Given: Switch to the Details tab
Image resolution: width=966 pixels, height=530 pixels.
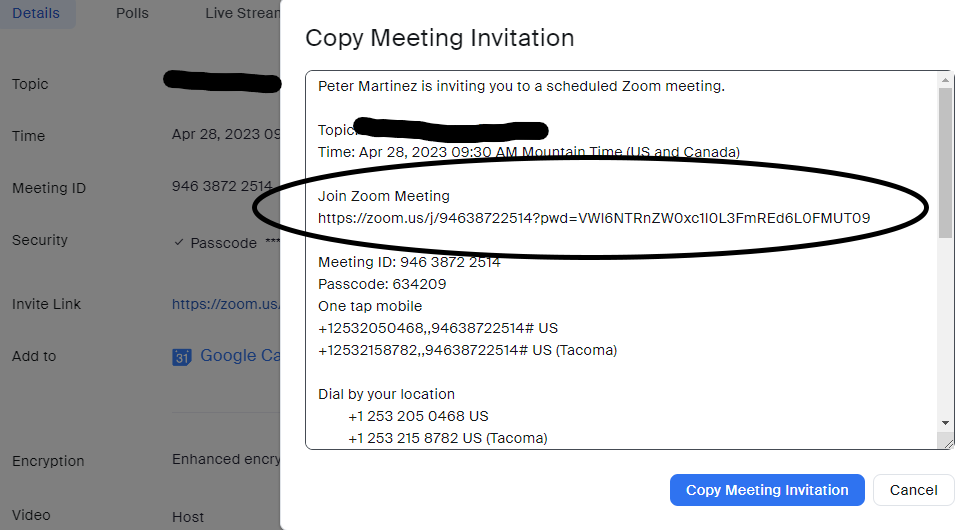Looking at the screenshot, I should pyautogui.click(x=36, y=13).
